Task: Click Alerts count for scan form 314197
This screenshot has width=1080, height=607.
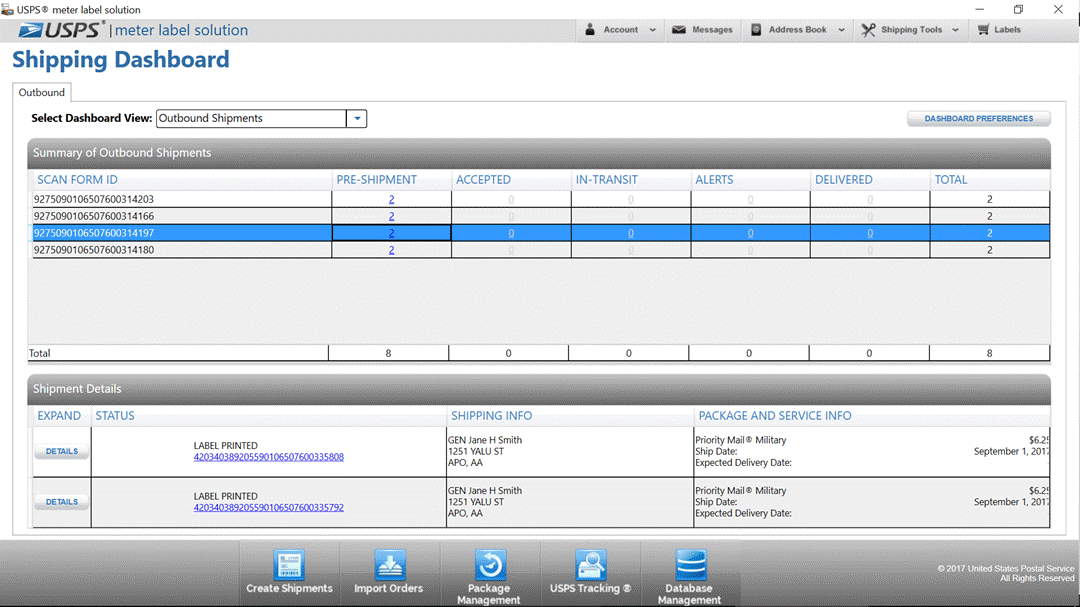Action: click(750, 233)
